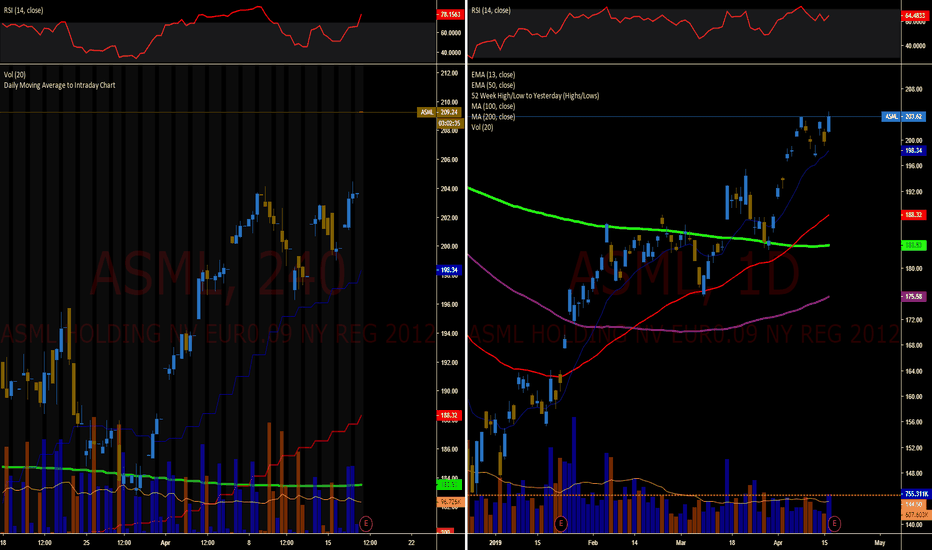932x550 pixels.
Task: Click the May label on daily time axis
Action: (x=880, y=542)
